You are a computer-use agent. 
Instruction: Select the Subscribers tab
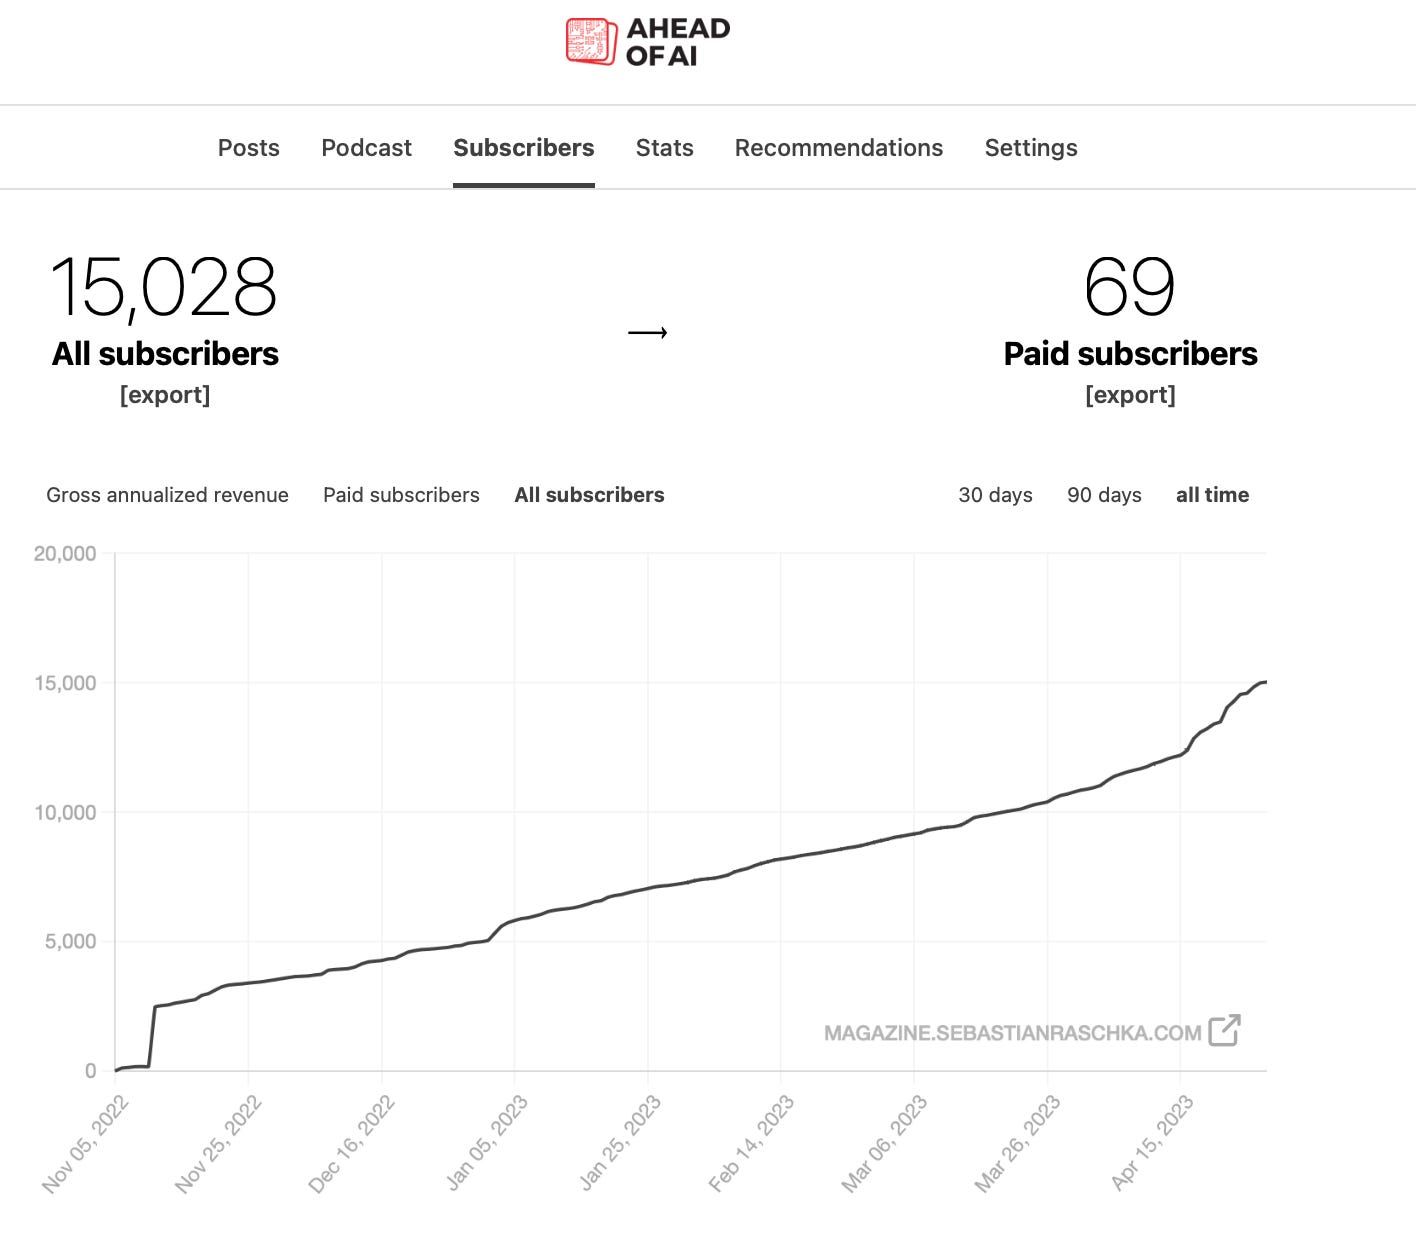[x=524, y=148]
